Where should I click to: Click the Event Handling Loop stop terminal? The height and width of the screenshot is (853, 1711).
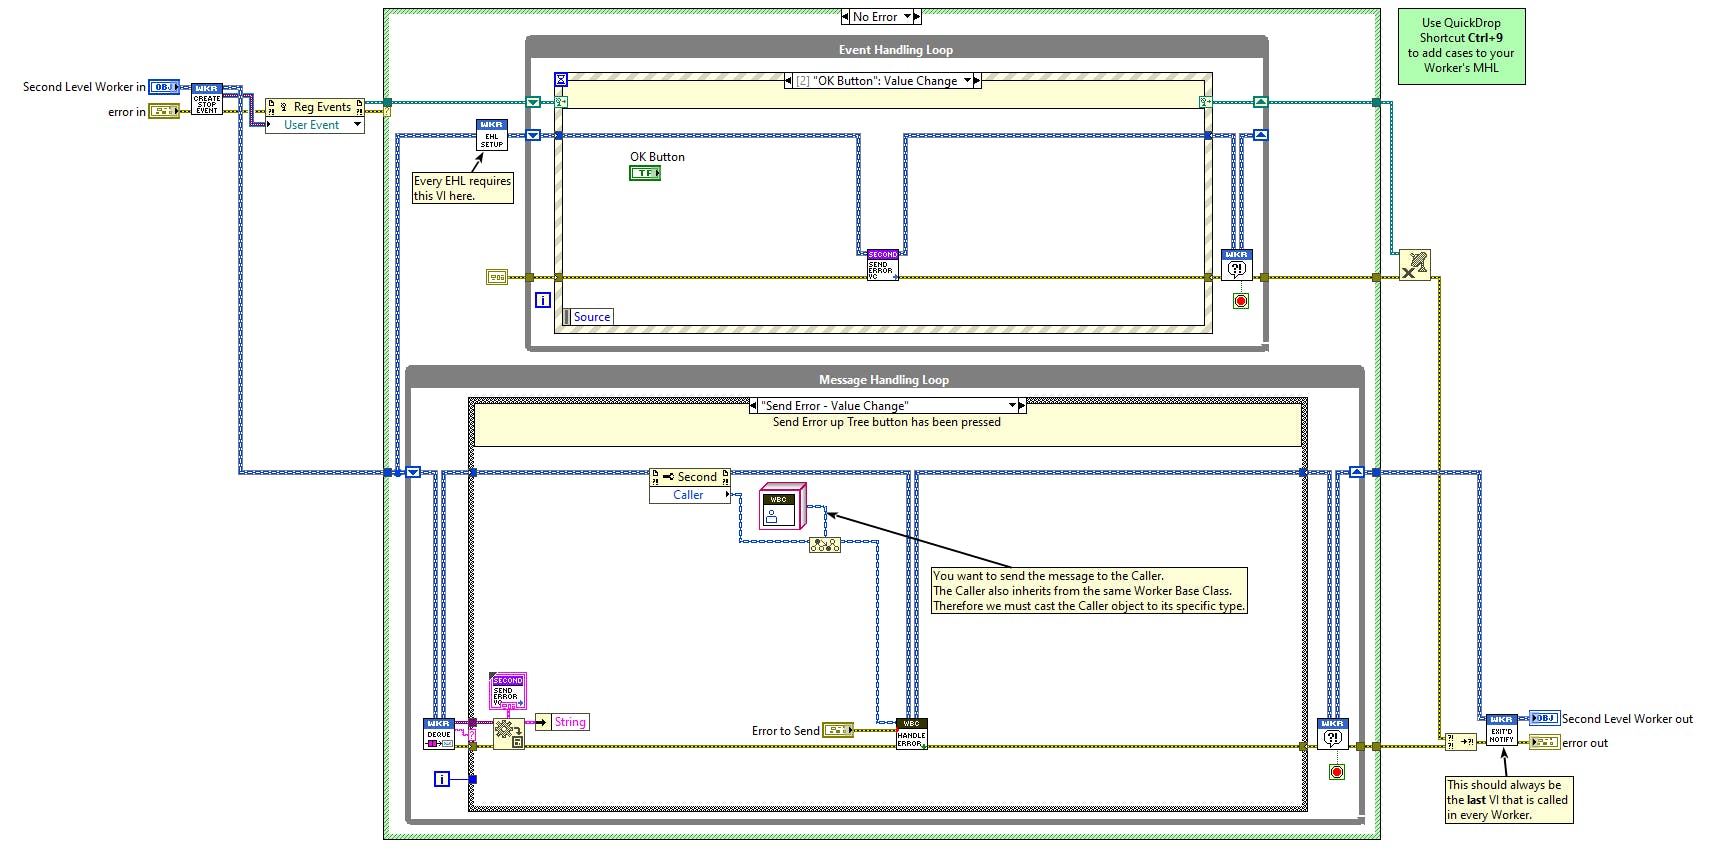1241,301
